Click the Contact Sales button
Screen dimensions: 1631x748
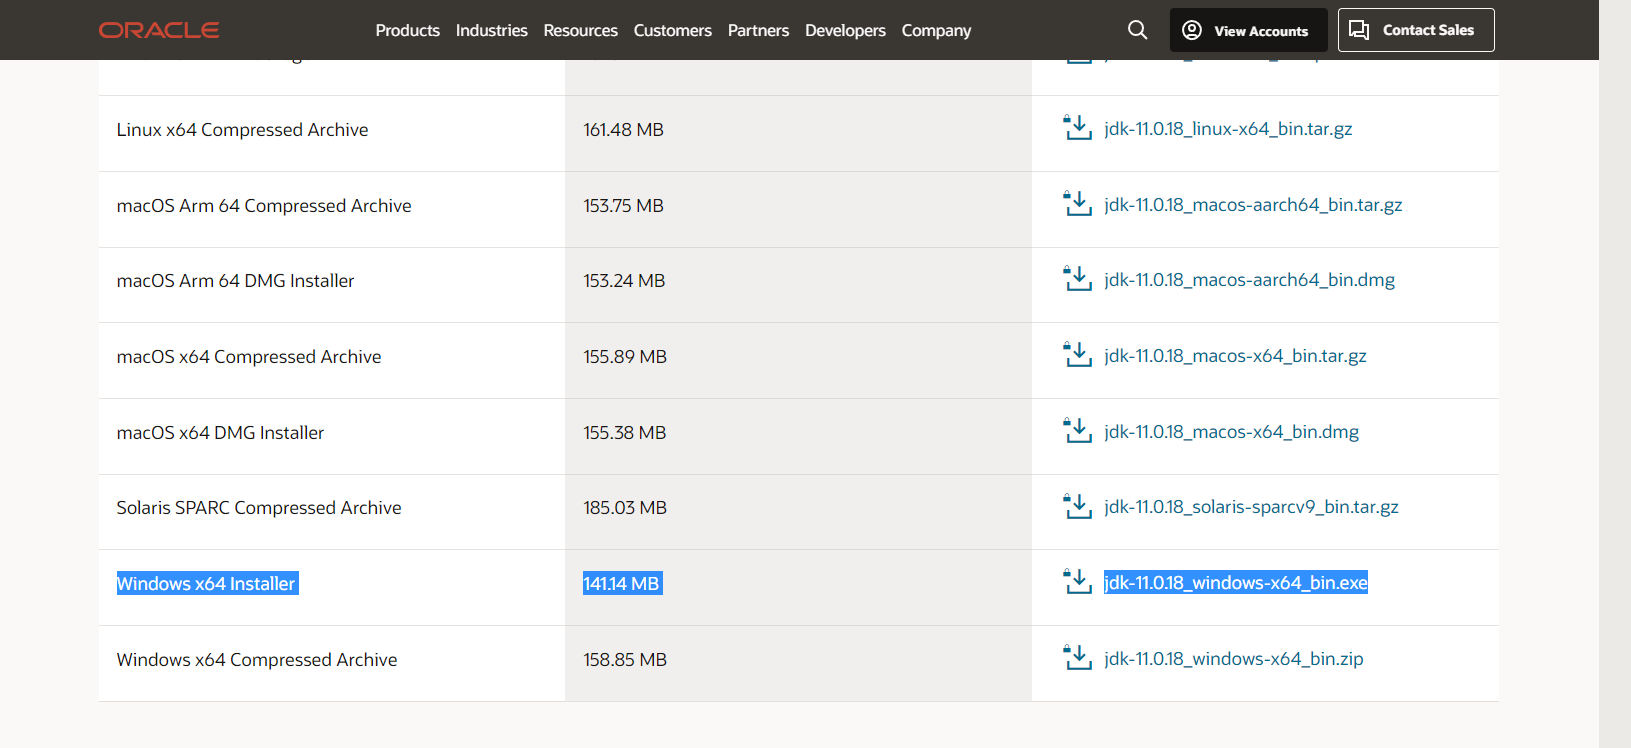point(1416,30)
